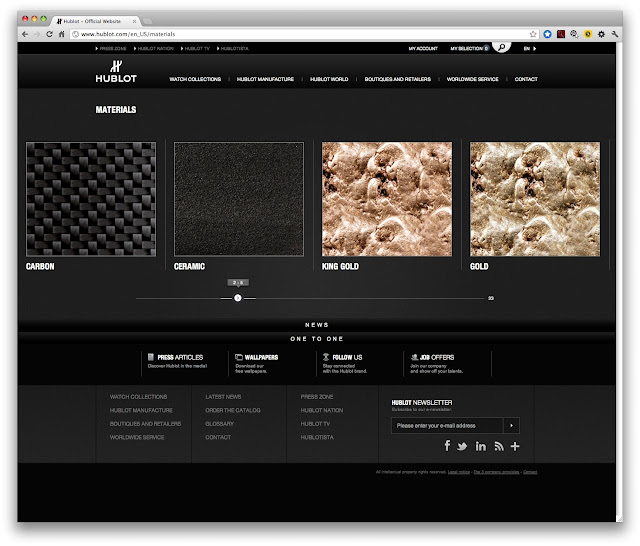Open Hublot World main menu
Screen dimensions: 640x546
pyautogui.click(x=329, y=79)
